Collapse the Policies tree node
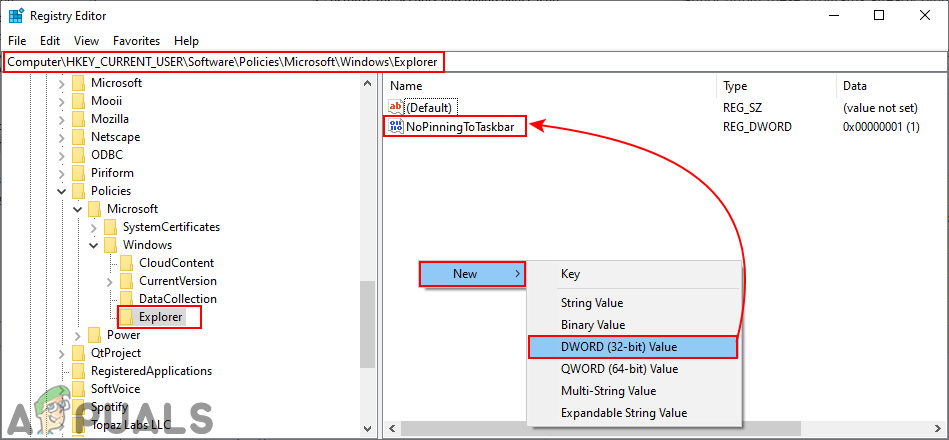949x440 pixels. click(62, 191)
